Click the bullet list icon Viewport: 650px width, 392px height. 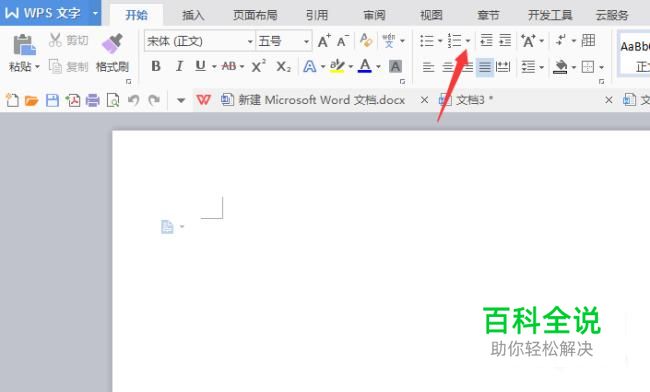click(427, 41)
